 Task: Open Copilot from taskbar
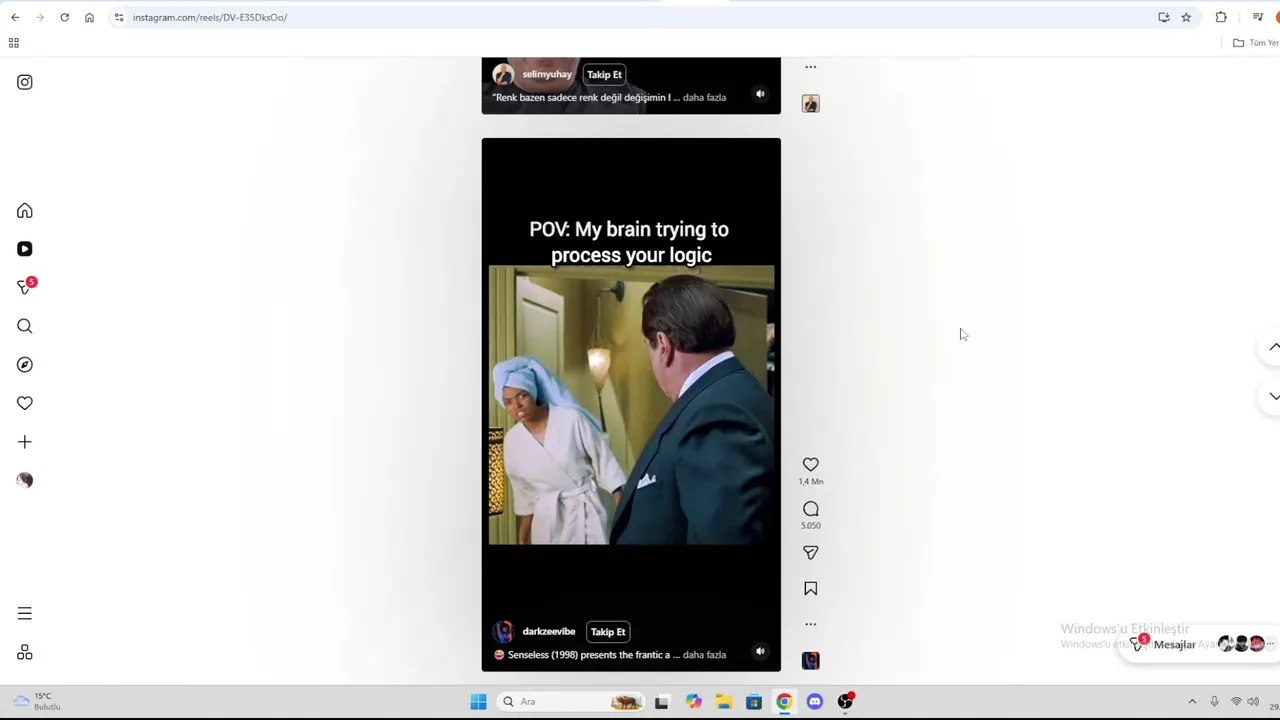point(693,702)
